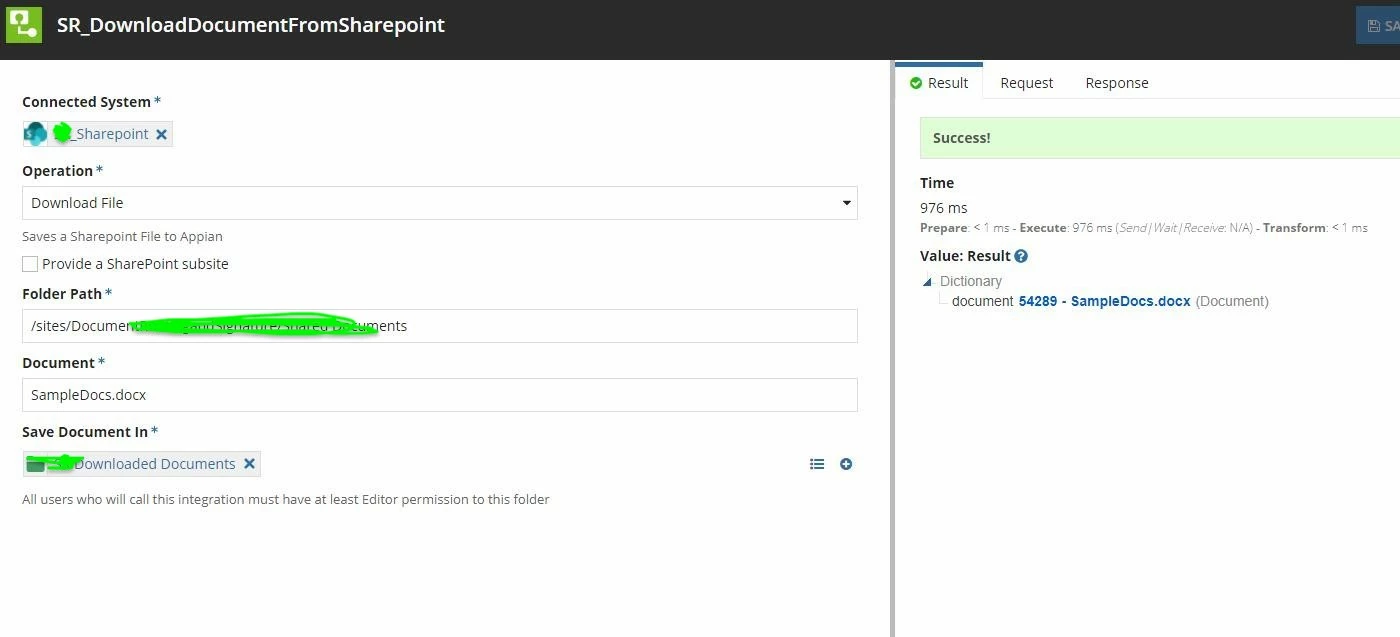Click the SR_DownloadDocumentFromSharepoint title
The height and width of the screenshot is (637, 1400).
[x=251, y=25]
